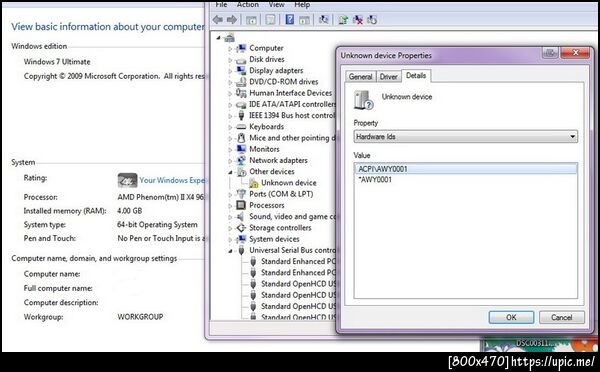Click the root computer node icon
The image size is (600, 372).
point(229,38)
